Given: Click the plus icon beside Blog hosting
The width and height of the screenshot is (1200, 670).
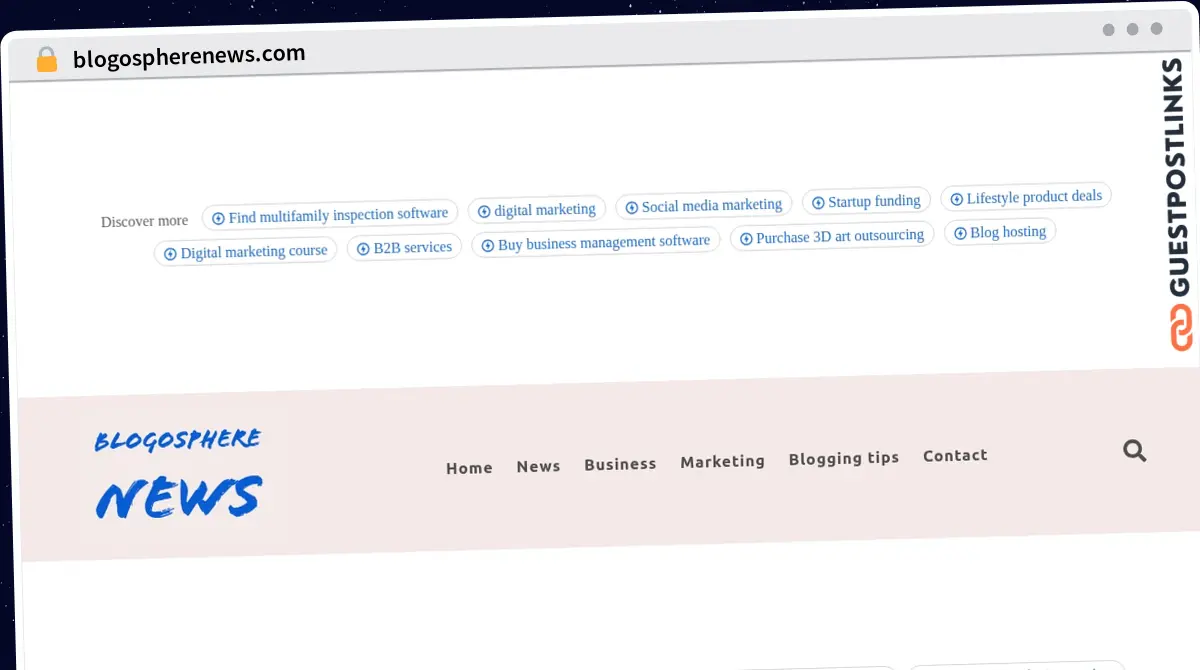Looking at the screenshot, I should tap(962, 231).
